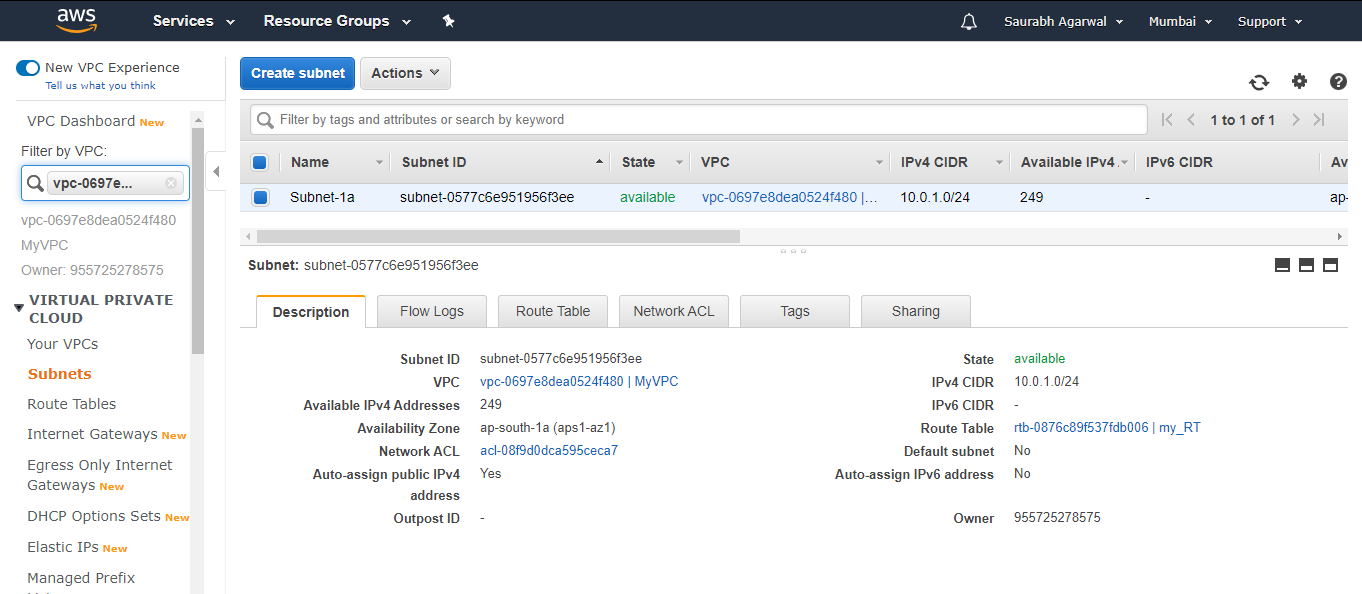Open the Saurabh Agarwal account menu
Viewport: 1362px width, 594px height.
click(x=1062, y=20)
